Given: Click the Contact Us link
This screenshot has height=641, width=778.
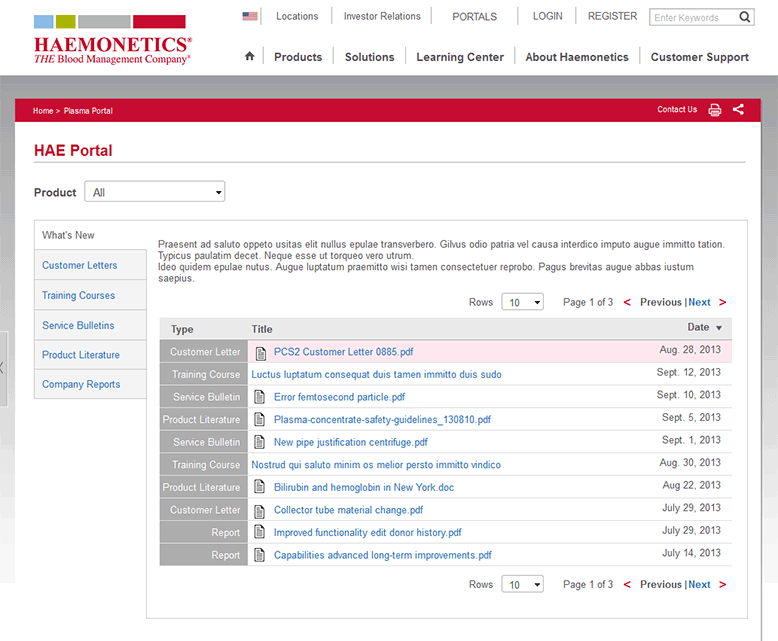Looking at the screenshot, I should click(677, 109).
